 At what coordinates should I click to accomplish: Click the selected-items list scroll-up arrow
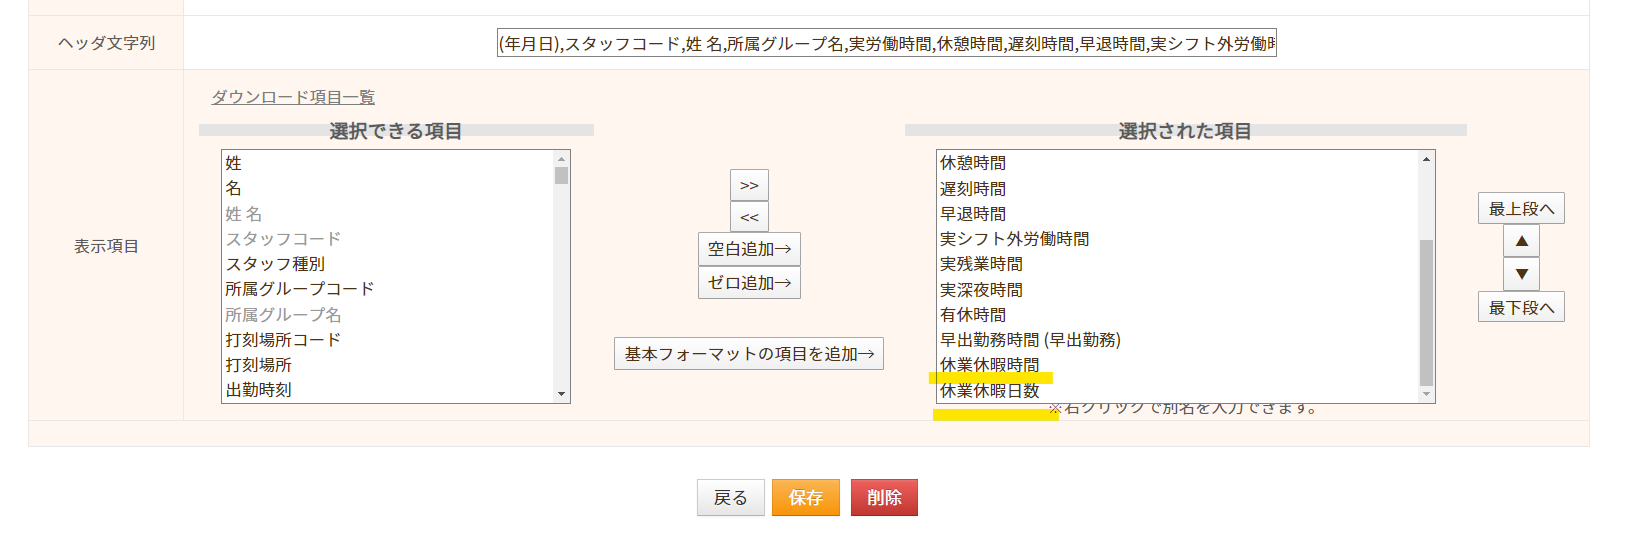(1426, 159)
